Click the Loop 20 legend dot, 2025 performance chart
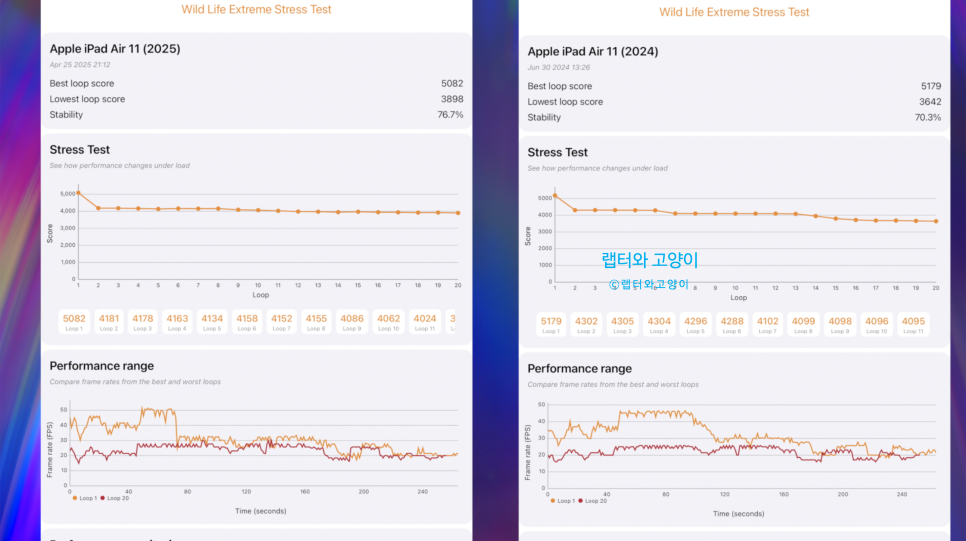The image size is (966, 541). tap(102, 498)
